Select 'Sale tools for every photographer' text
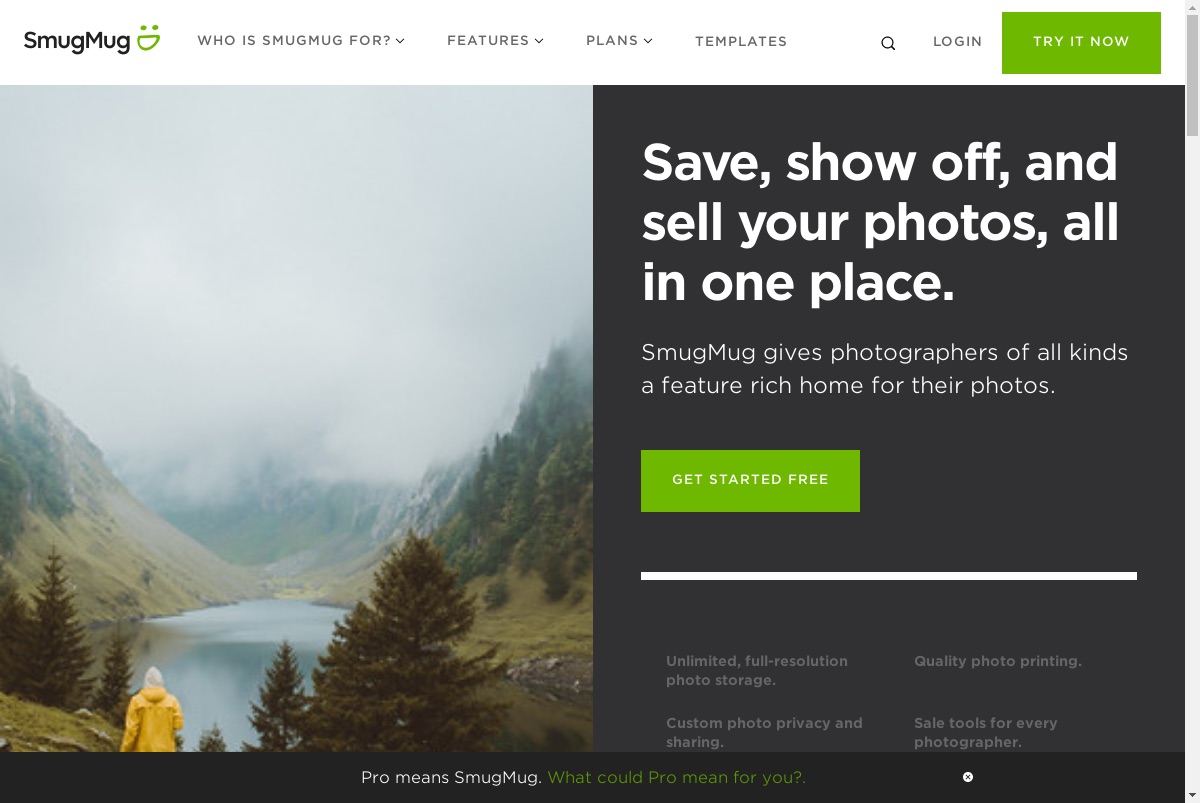 click(x=985, y=732)
